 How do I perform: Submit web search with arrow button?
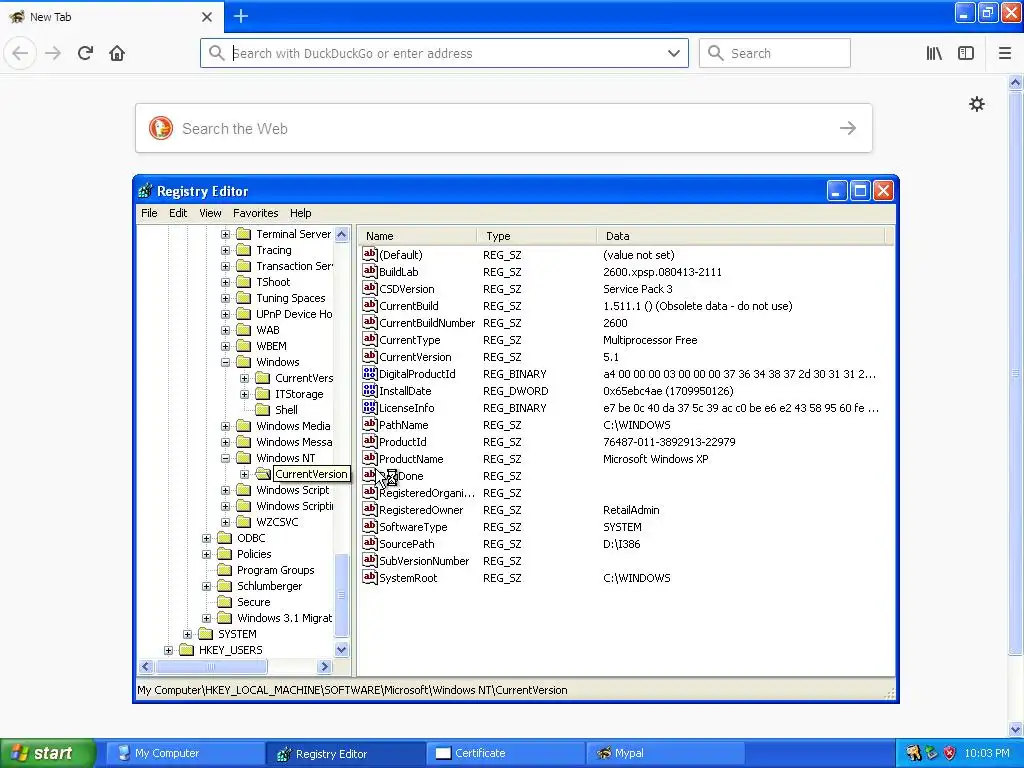click(x=848, y=128)
